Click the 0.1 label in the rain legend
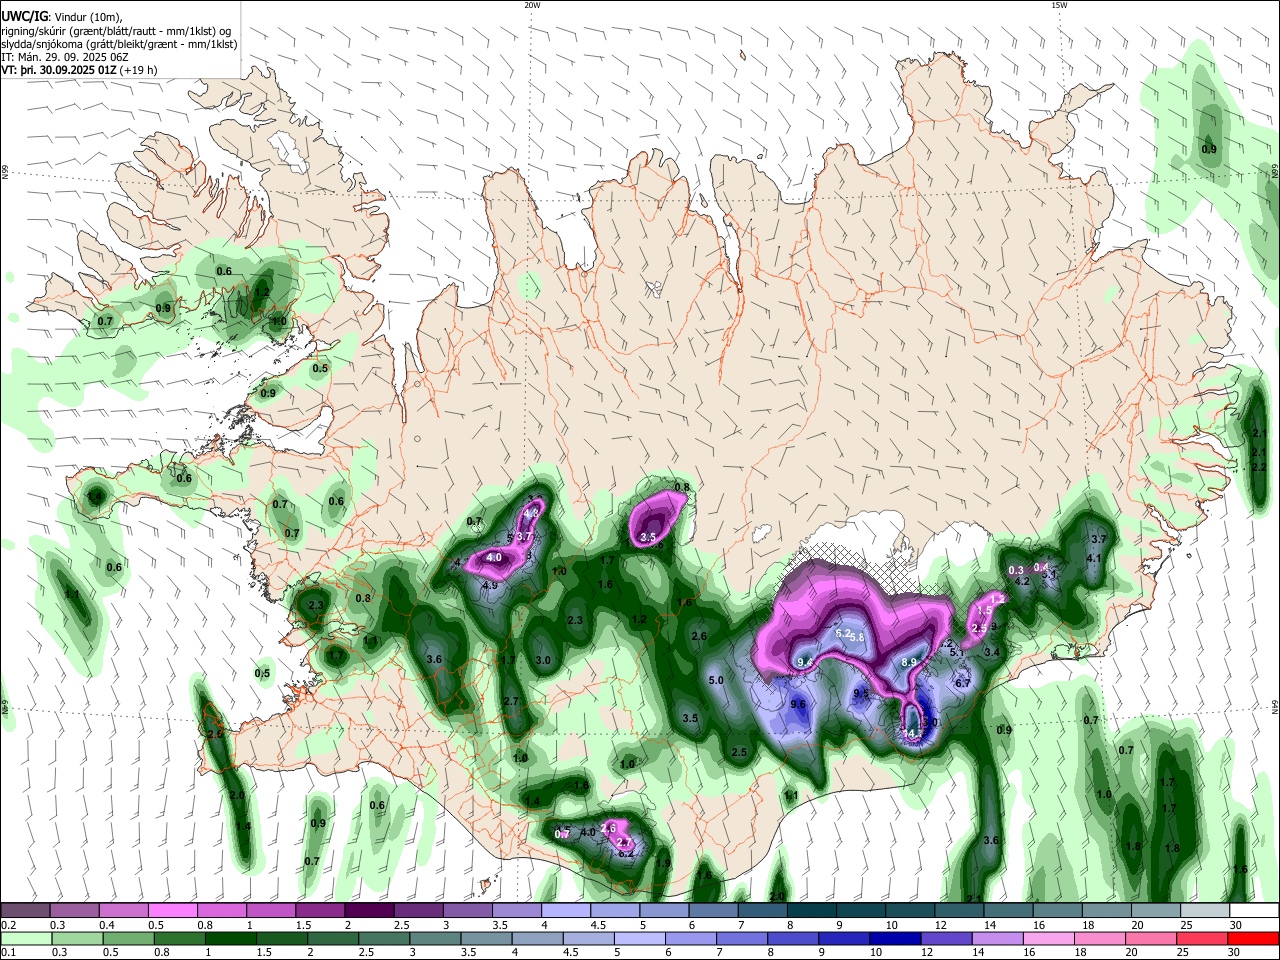Viewport: 1280px width, 960px height. click(9, 953)
